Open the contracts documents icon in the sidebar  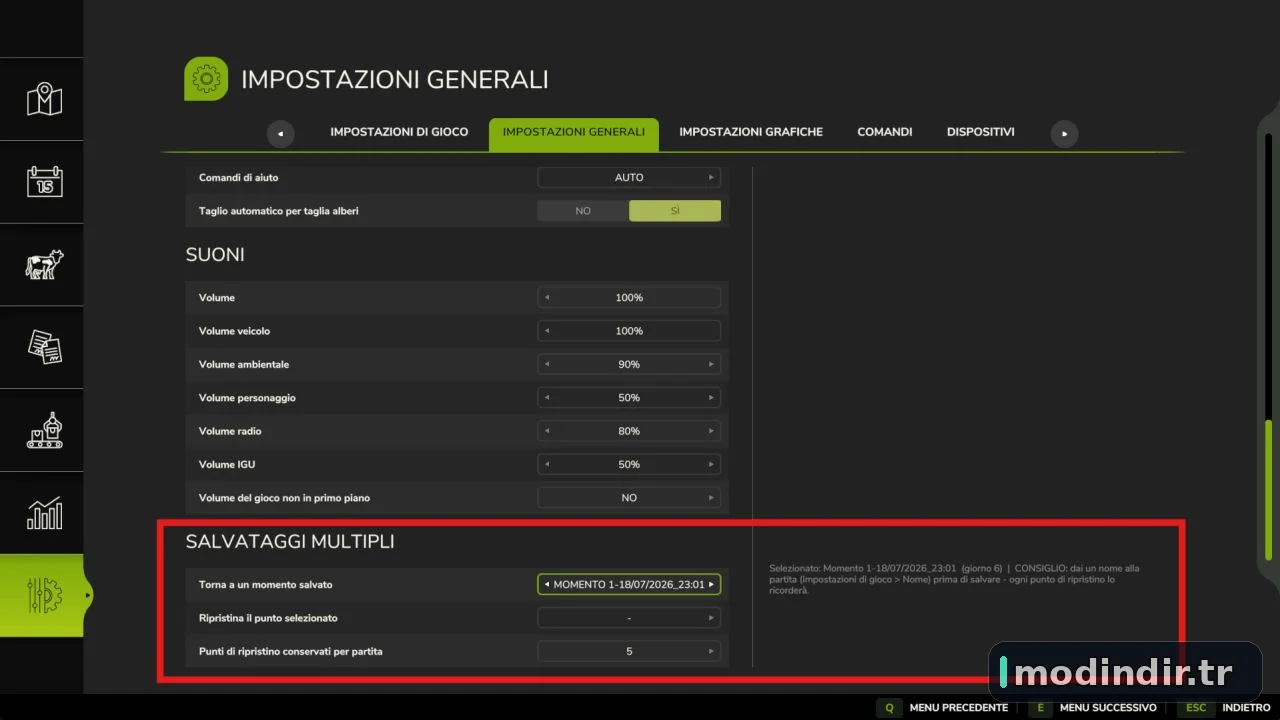point(44,347)
